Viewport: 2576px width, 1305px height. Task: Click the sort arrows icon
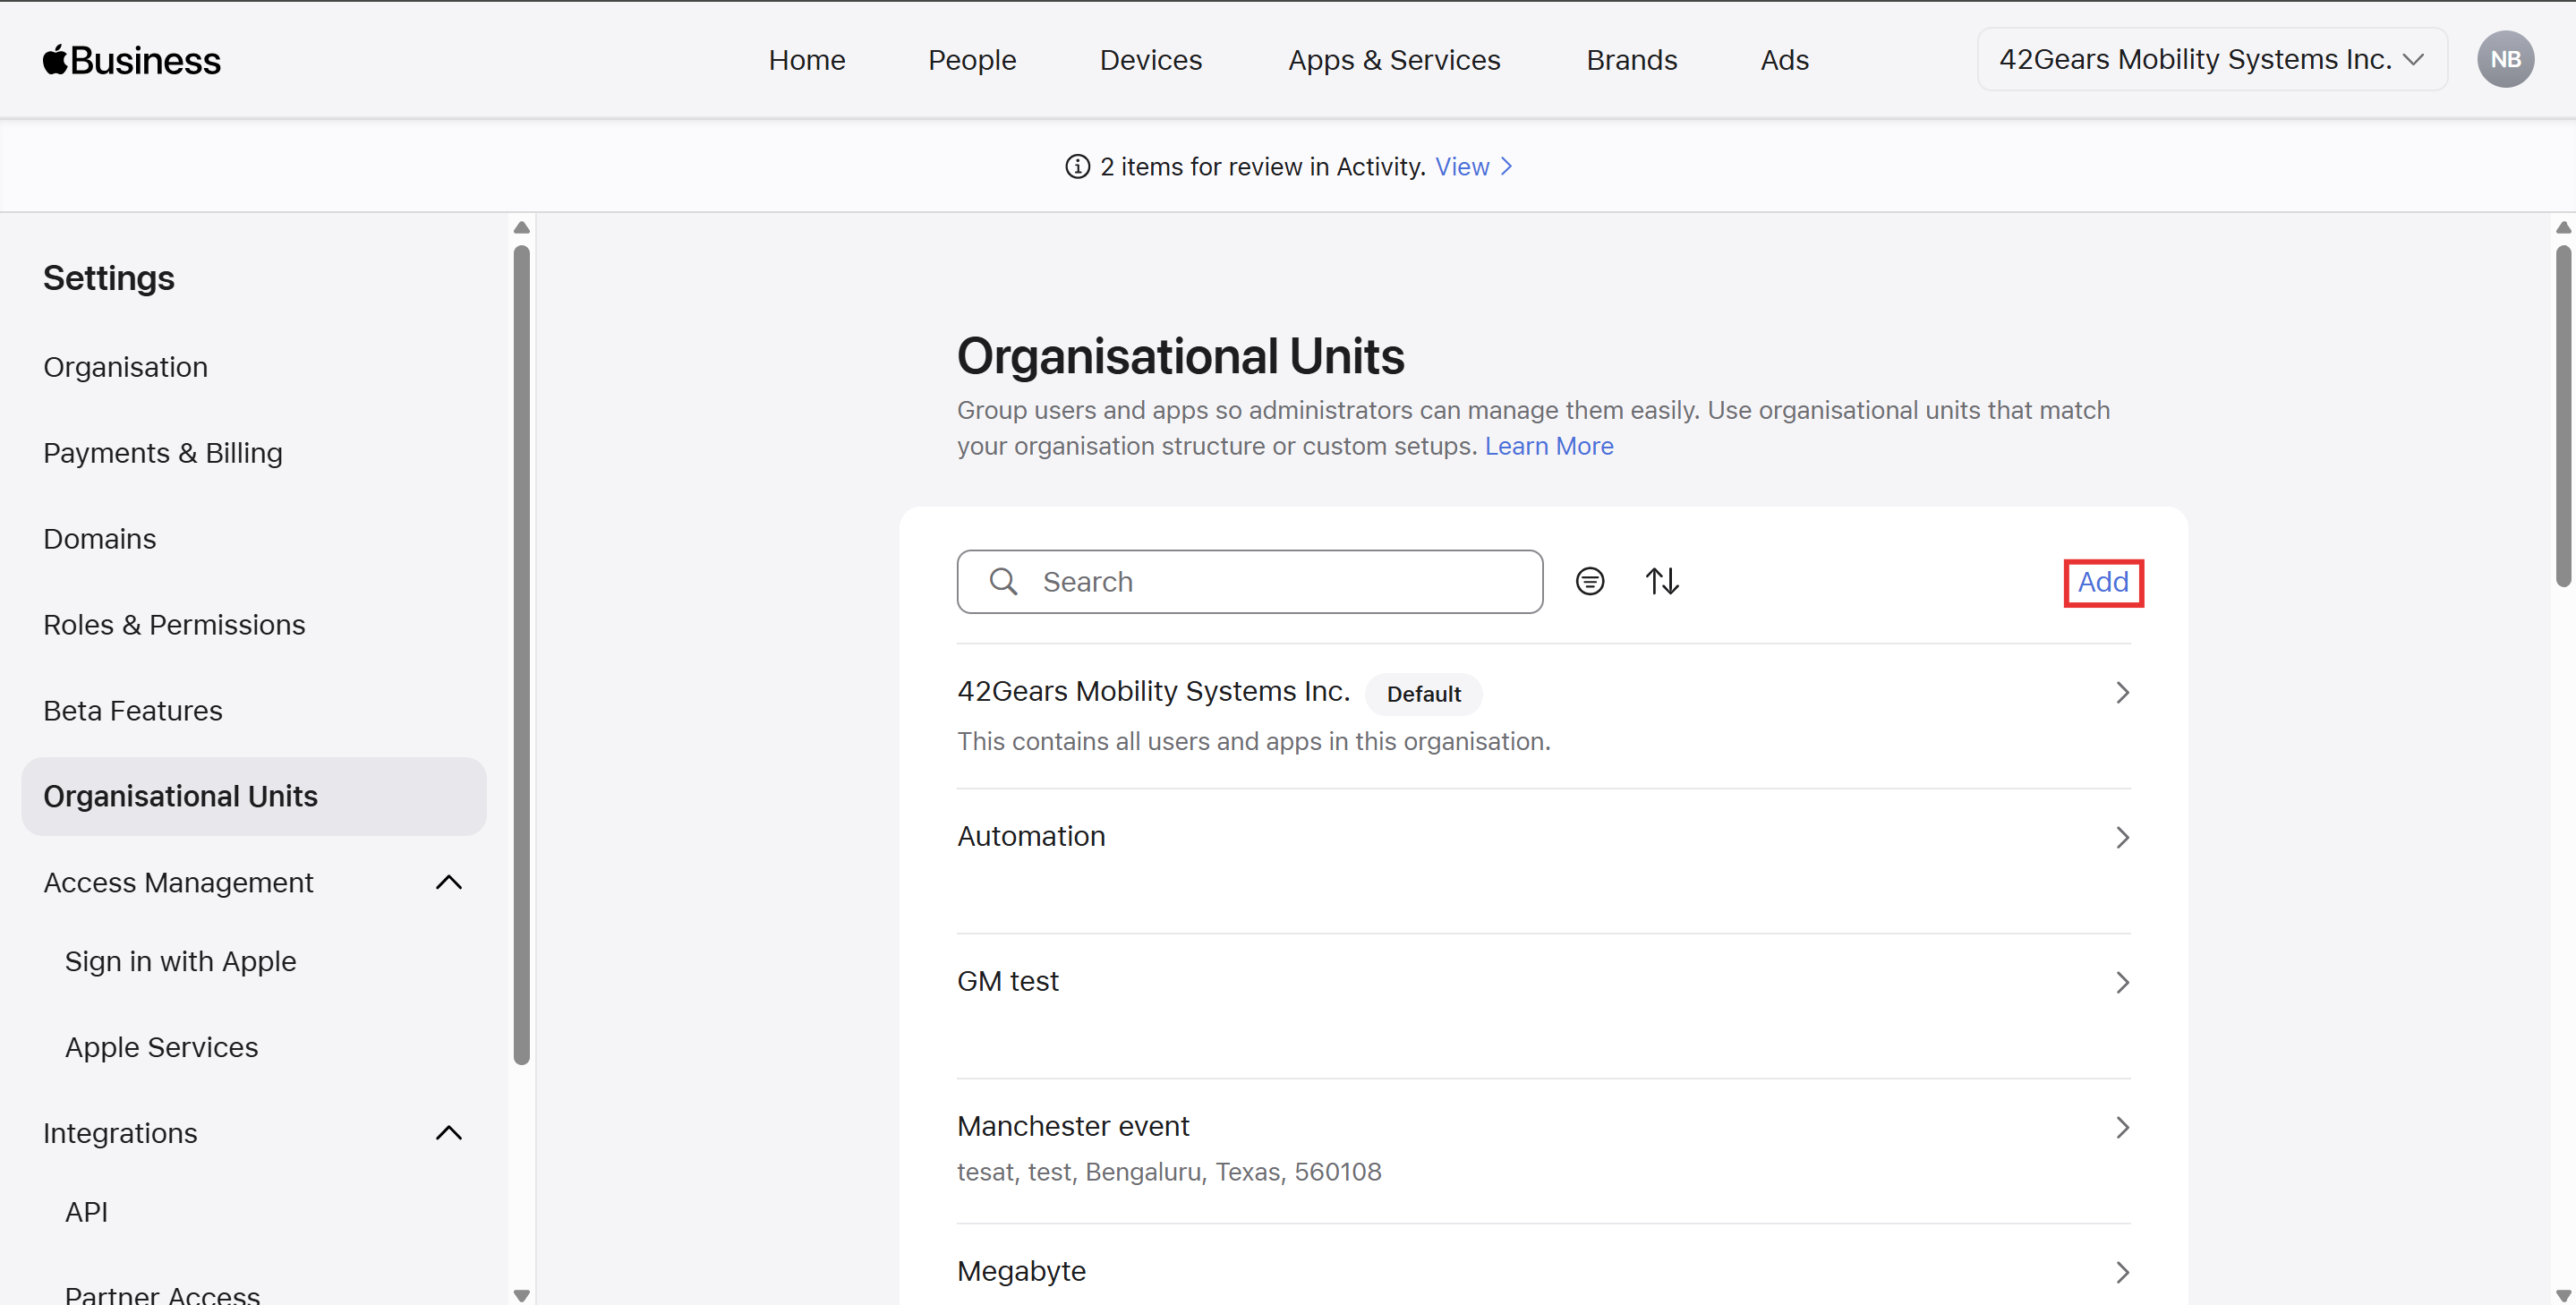pyautogui.click(x=1662, y=581)
